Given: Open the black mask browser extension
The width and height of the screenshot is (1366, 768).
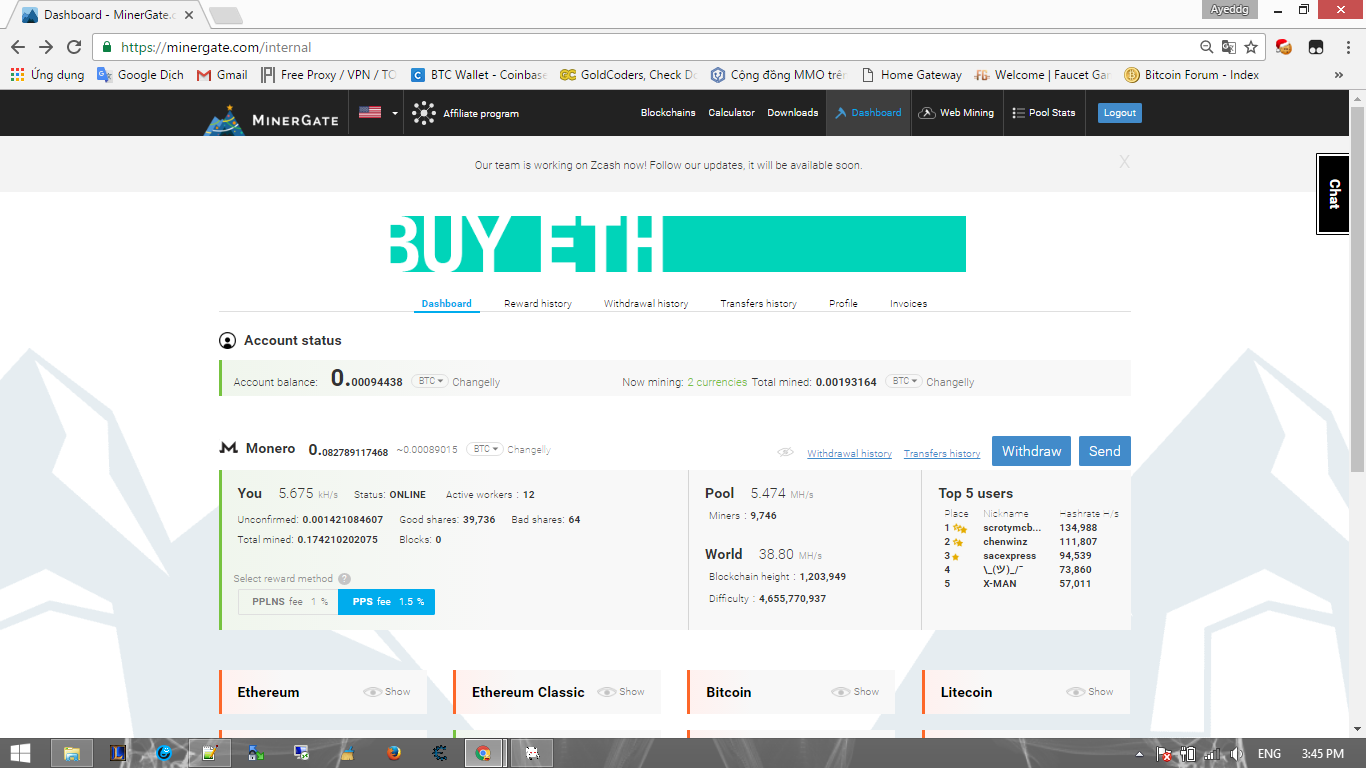Looking at the screenshot, I should [1316, 47].
